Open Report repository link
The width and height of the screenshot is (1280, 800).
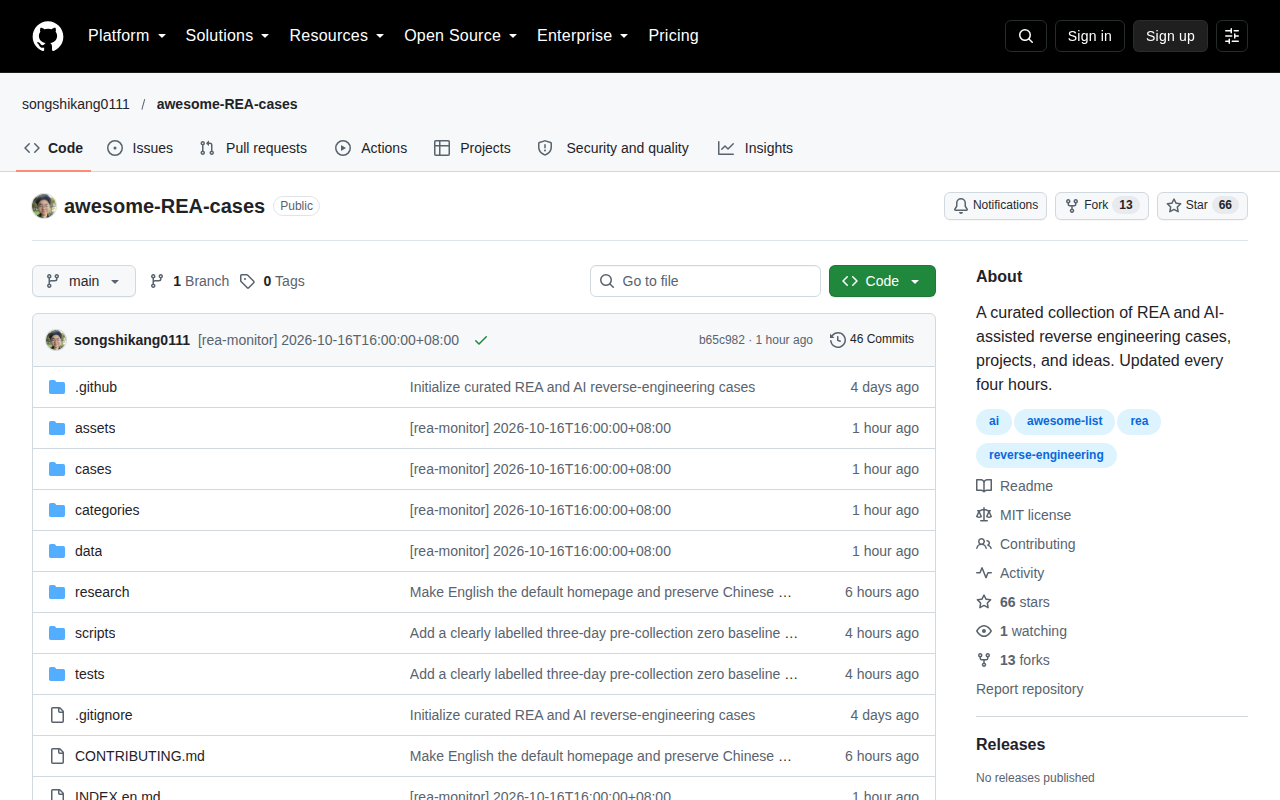1029,689
